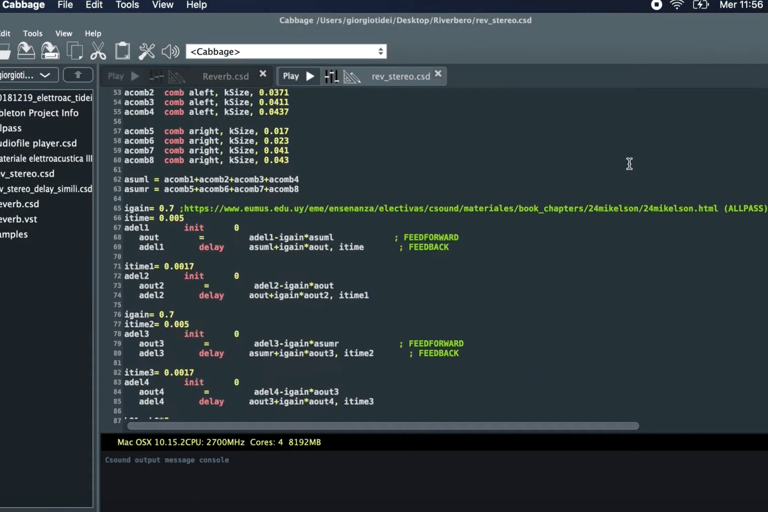768x512 pixels.
Task: Click the '0.0371' value on line 53
Action: click(274, 92)
